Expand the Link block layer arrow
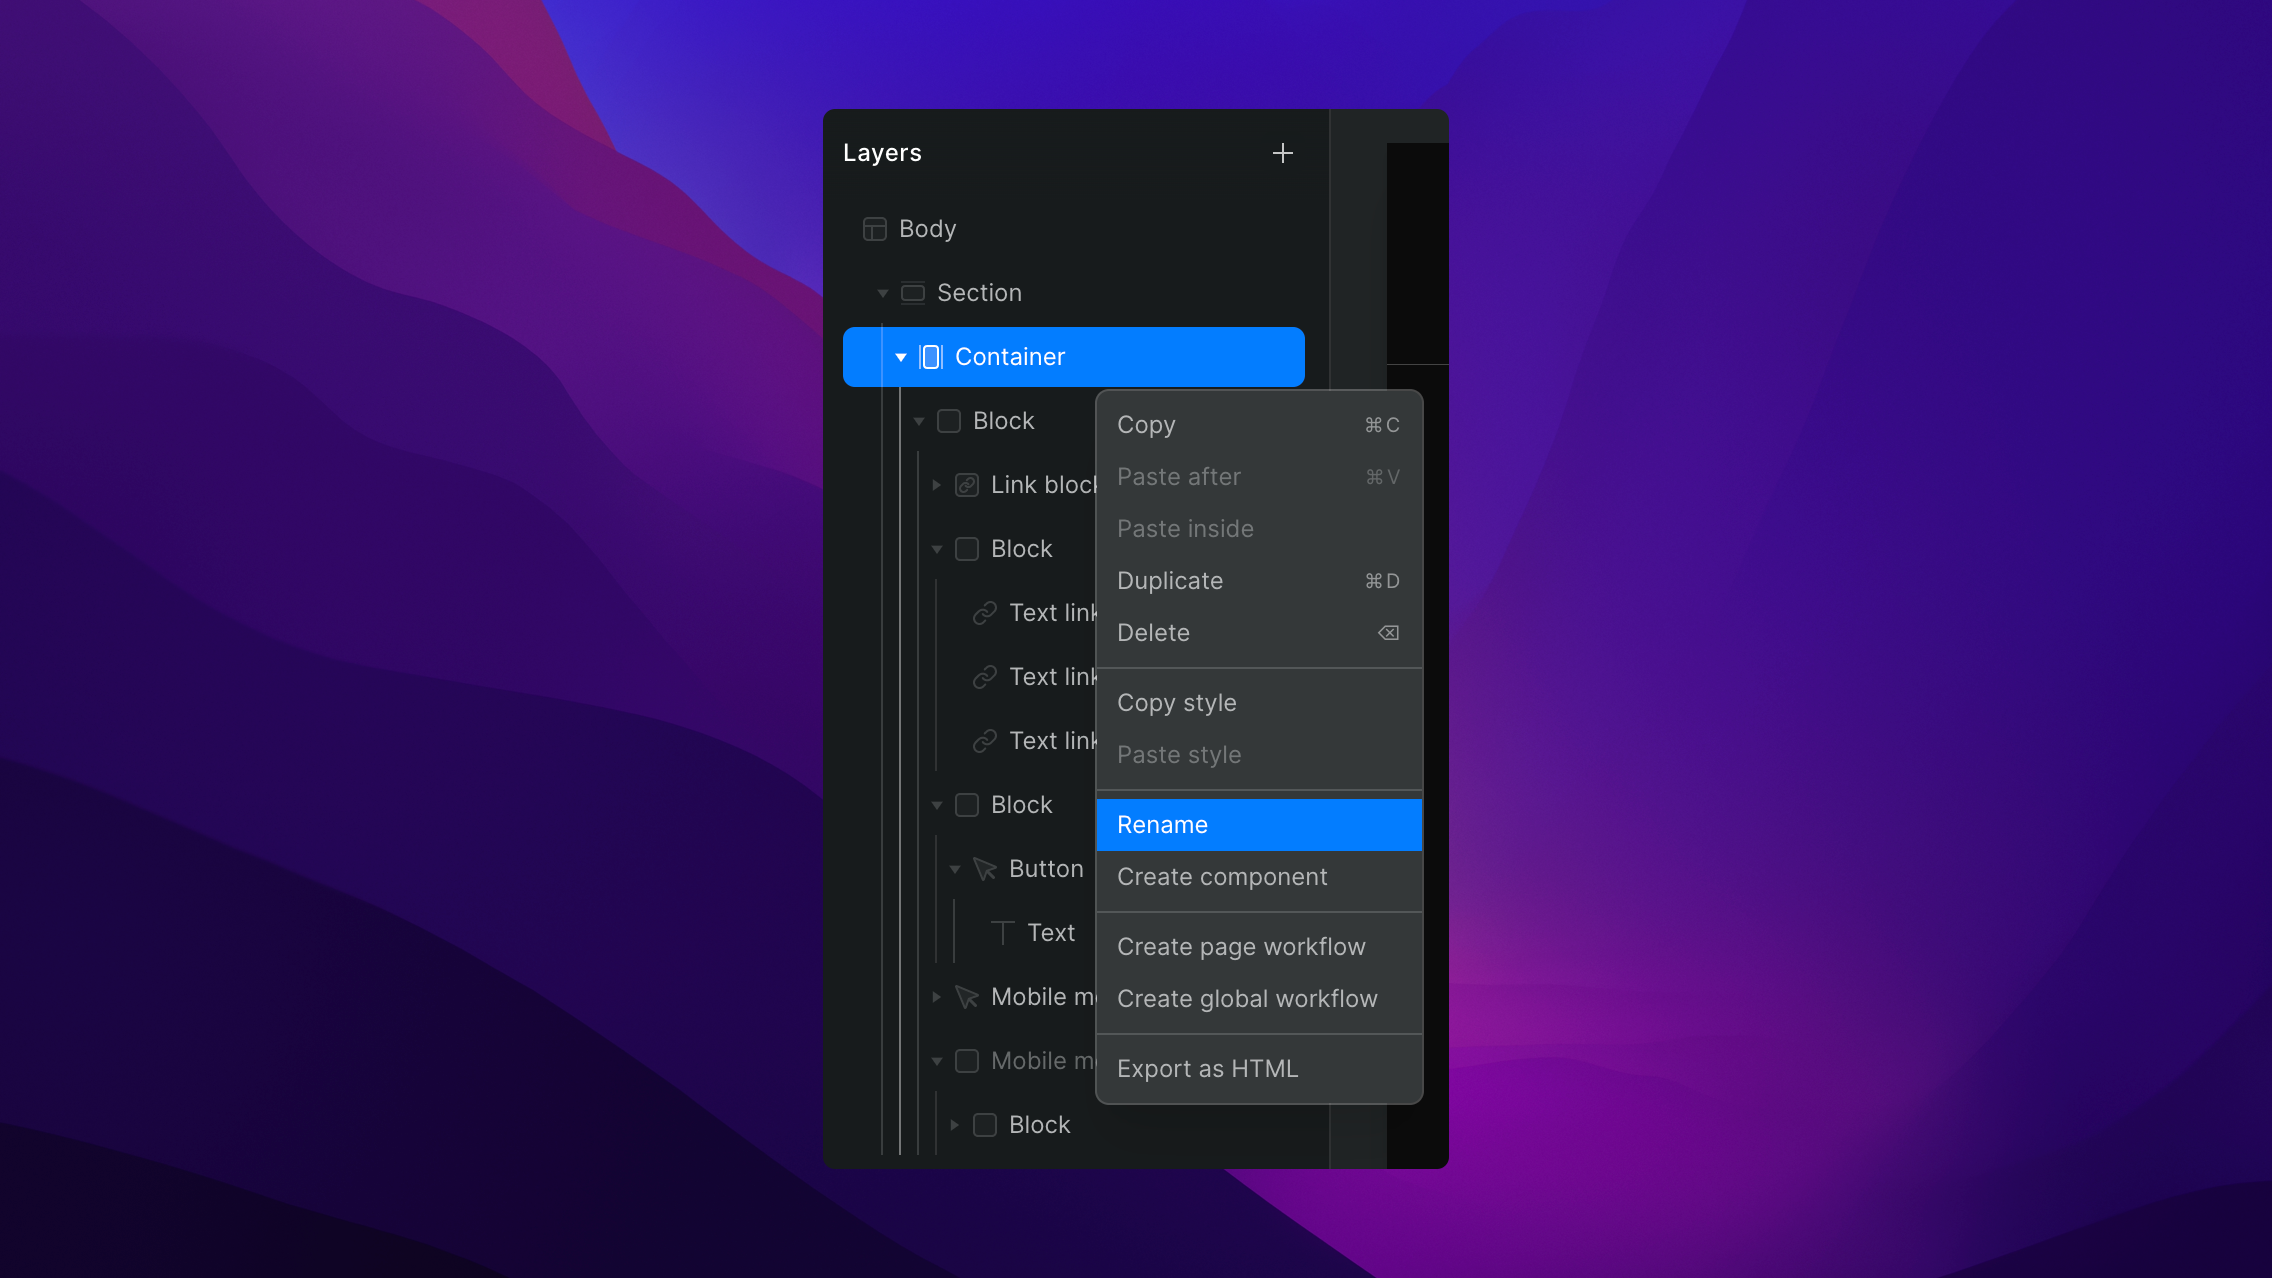Image resolution: width=2272 pixels, height=1278 pixels. point(937,485)
